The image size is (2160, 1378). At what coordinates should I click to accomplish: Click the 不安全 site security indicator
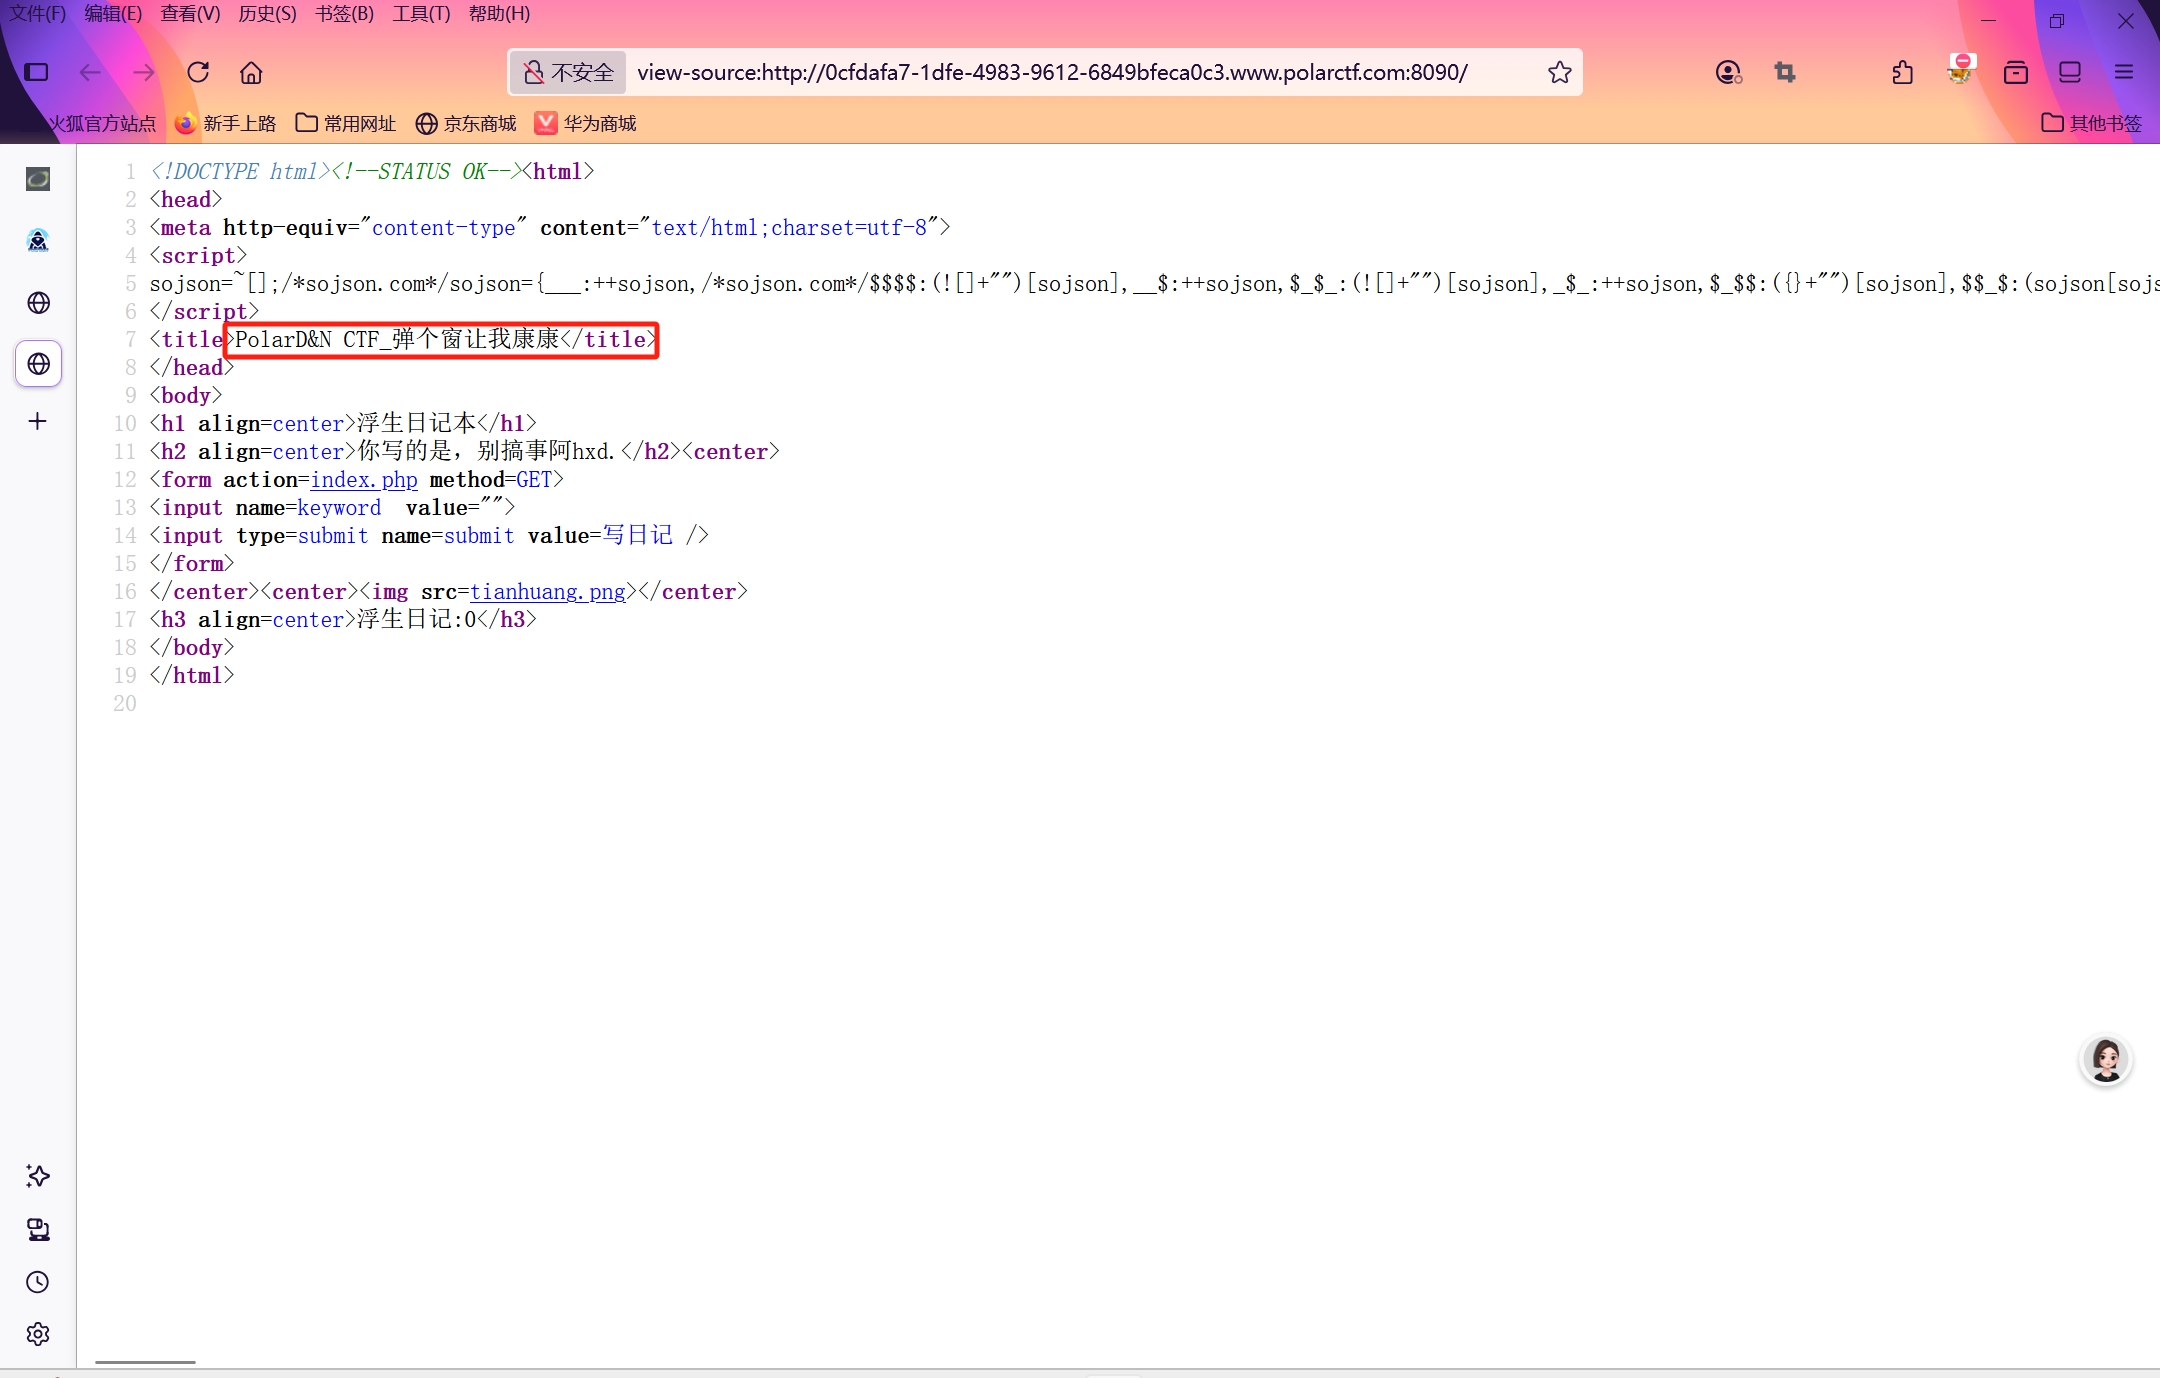569,72
